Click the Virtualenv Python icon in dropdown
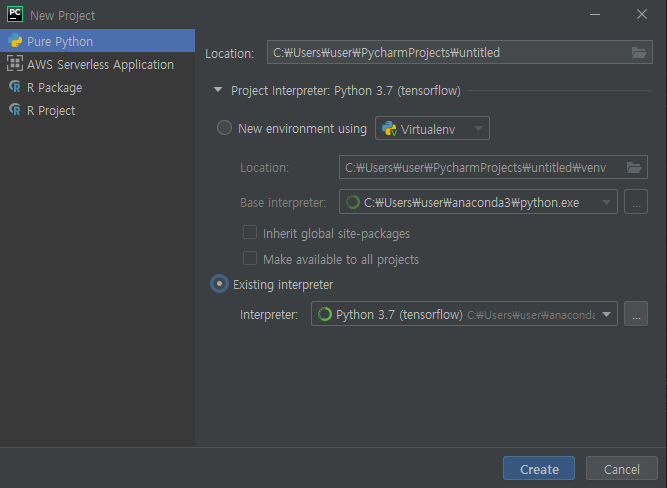 click(389, 128)
